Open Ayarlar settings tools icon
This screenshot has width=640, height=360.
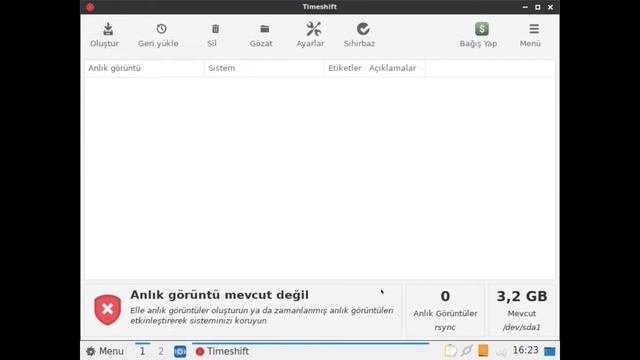coord(313,29)
